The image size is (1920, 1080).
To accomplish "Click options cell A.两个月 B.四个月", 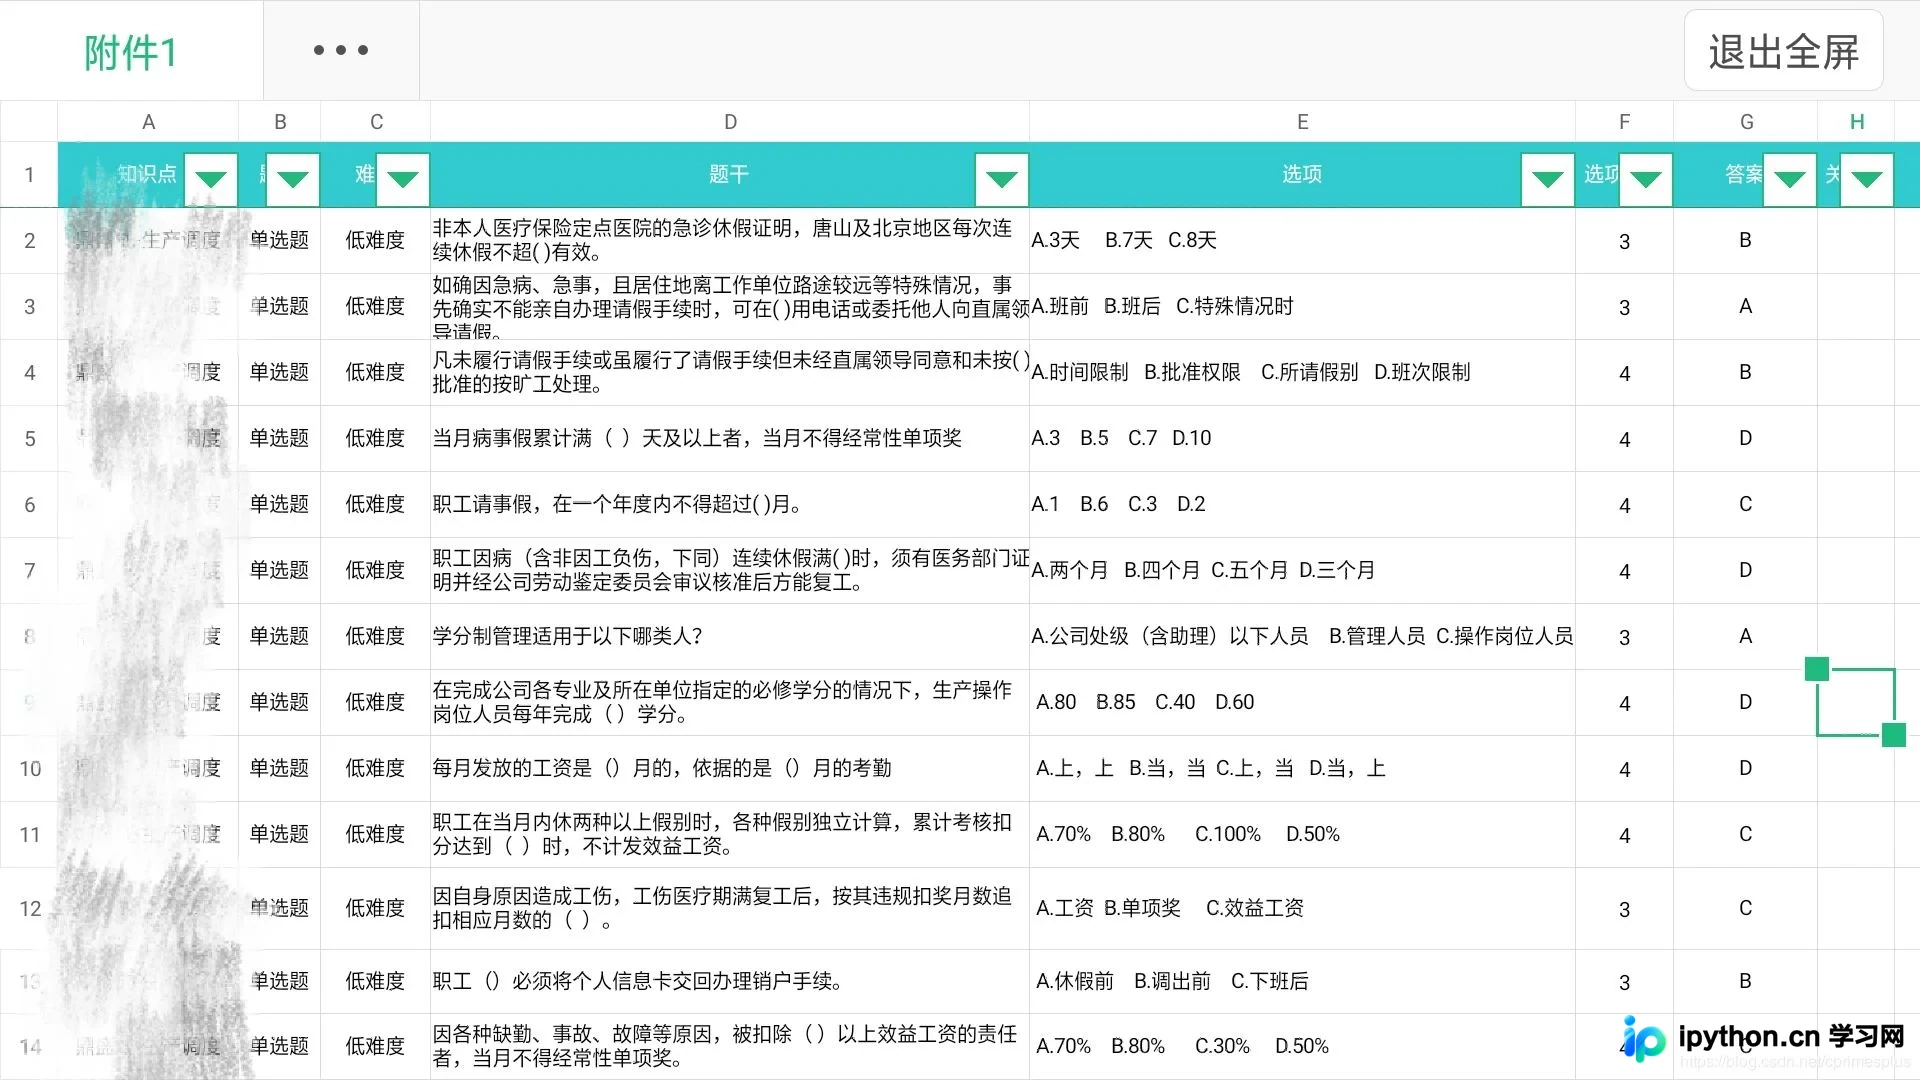I will 1302,570.
